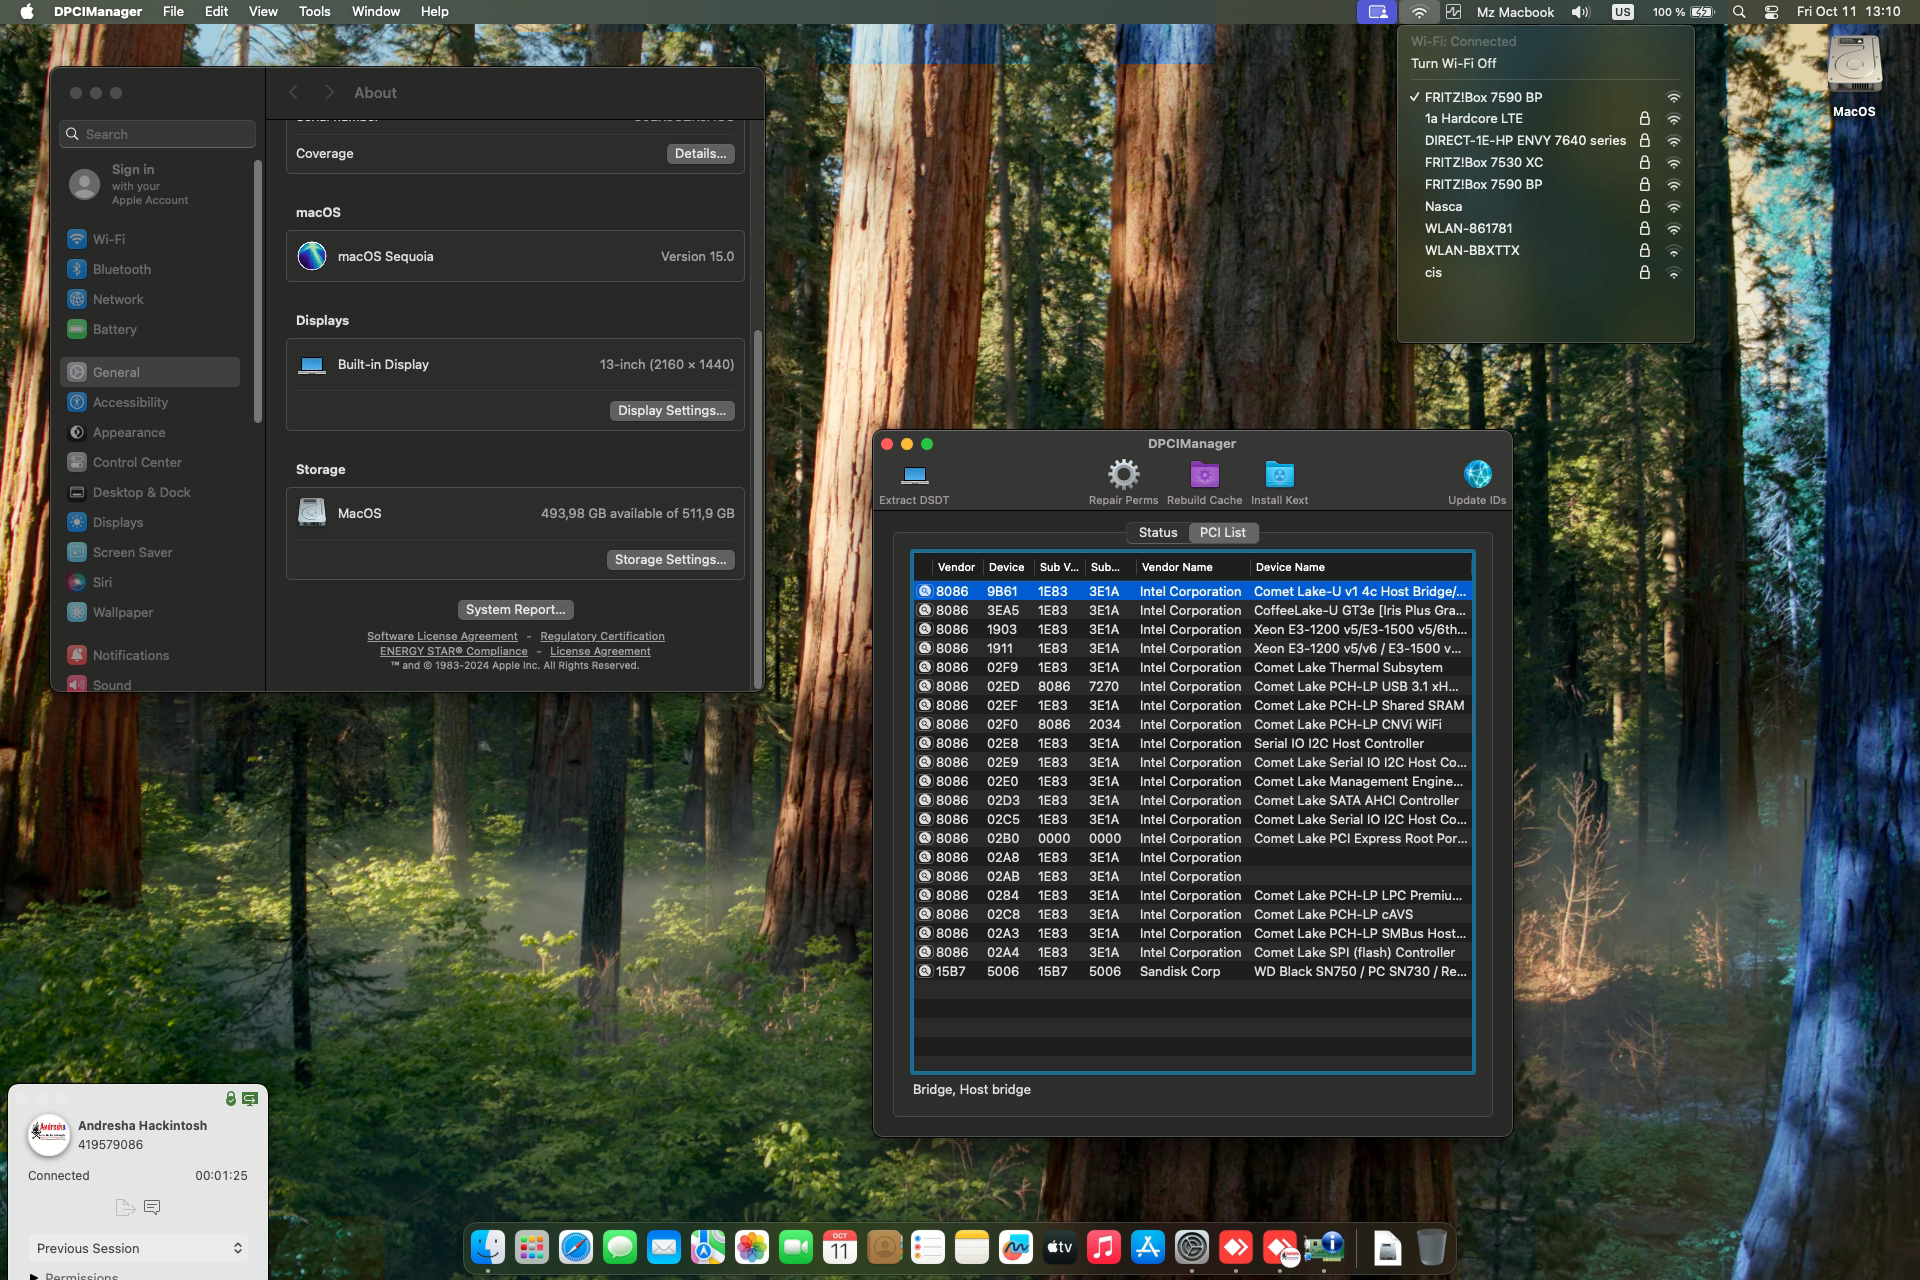Screen dimensions: 1920x1280
Task: Select the PCI List tab
Action: 1222,532
